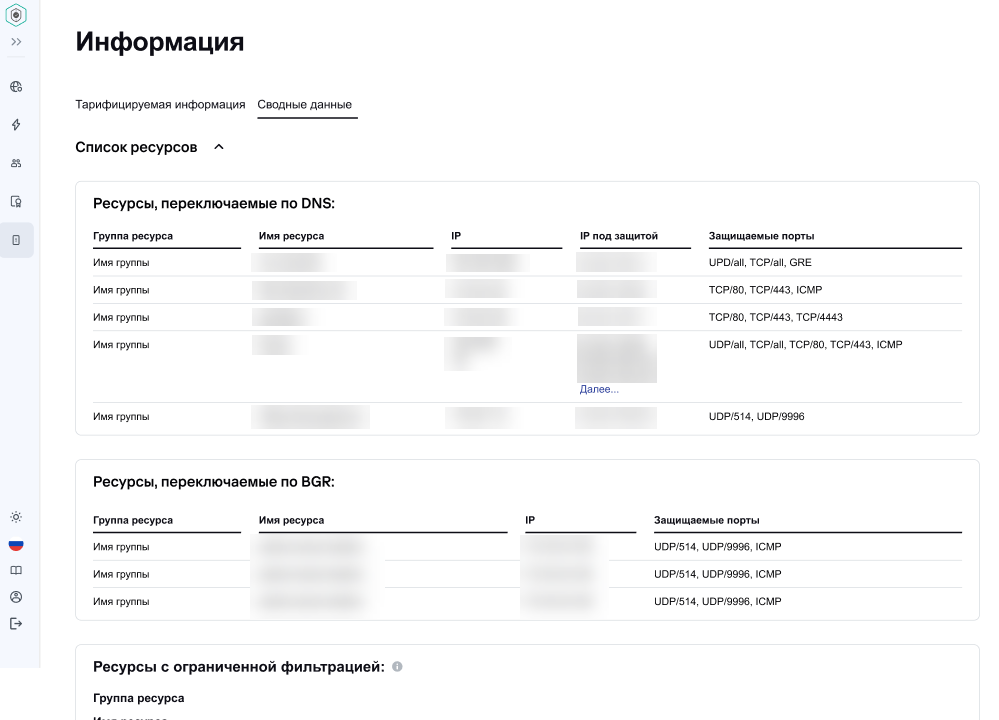Open the user profile icon in sidebar

[x=15, y=596]
